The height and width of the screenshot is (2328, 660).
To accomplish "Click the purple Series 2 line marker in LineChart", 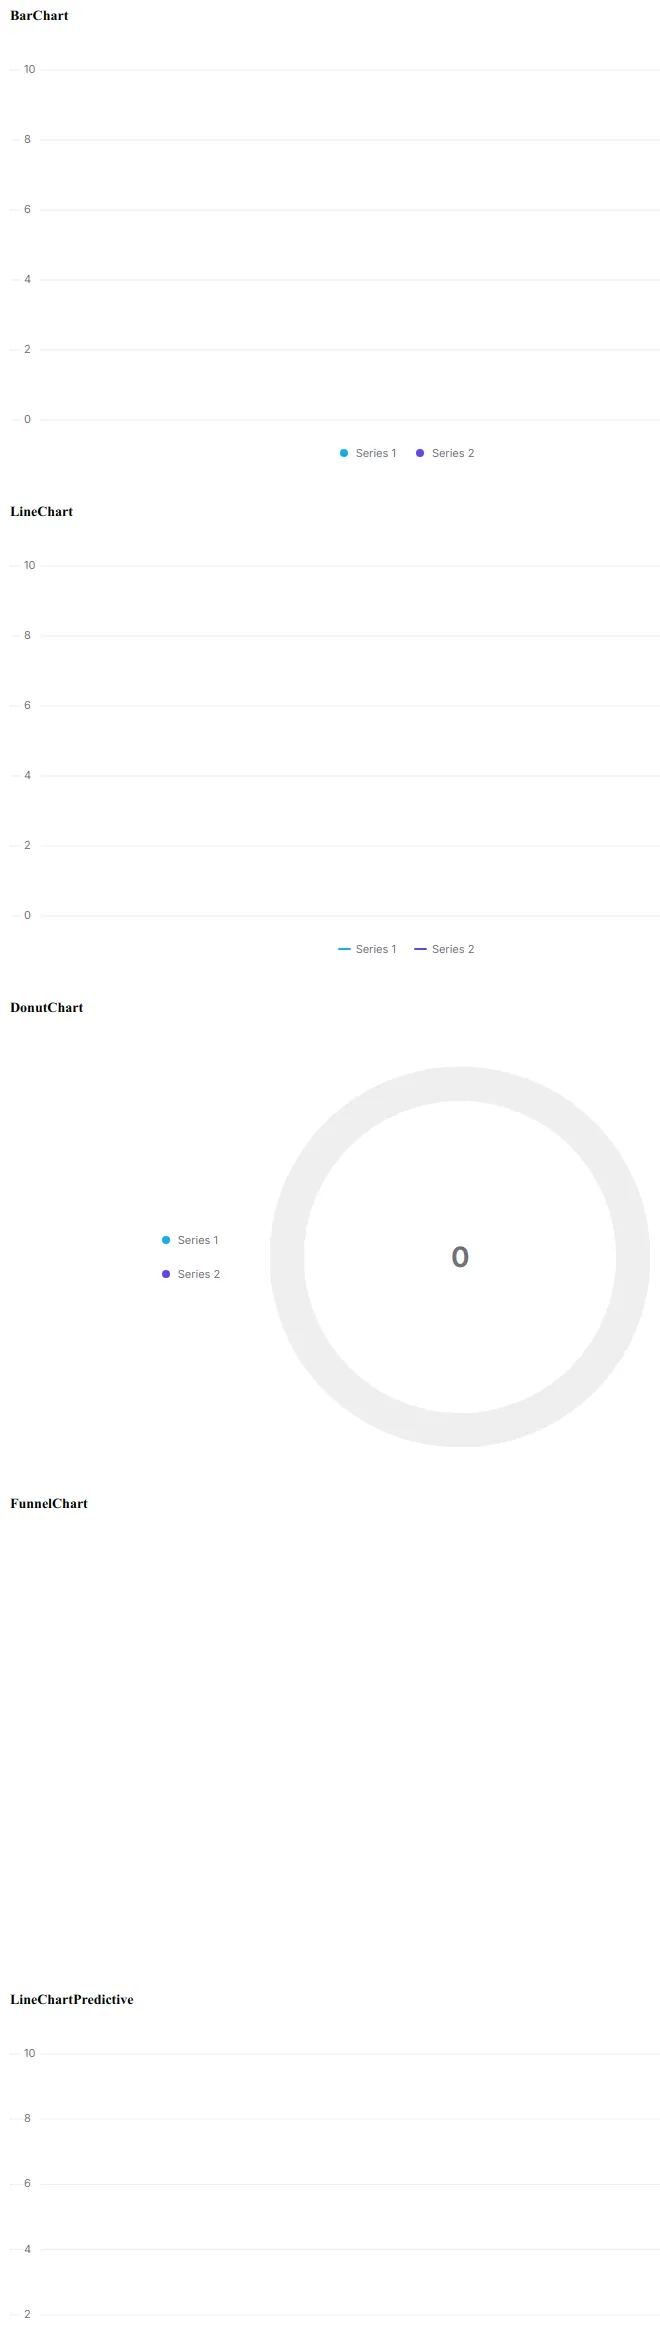I will tap(421, 949).
